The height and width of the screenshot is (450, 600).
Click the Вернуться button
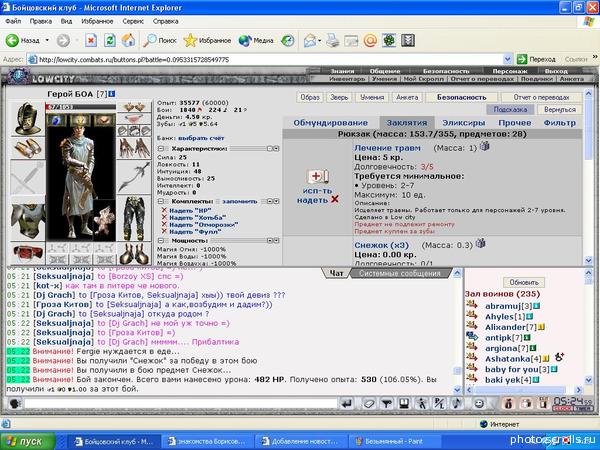[559, 109]
